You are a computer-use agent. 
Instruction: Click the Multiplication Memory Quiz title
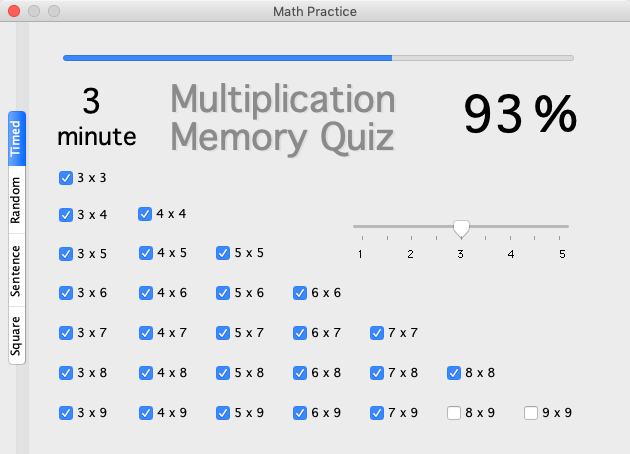click(283, 118)
